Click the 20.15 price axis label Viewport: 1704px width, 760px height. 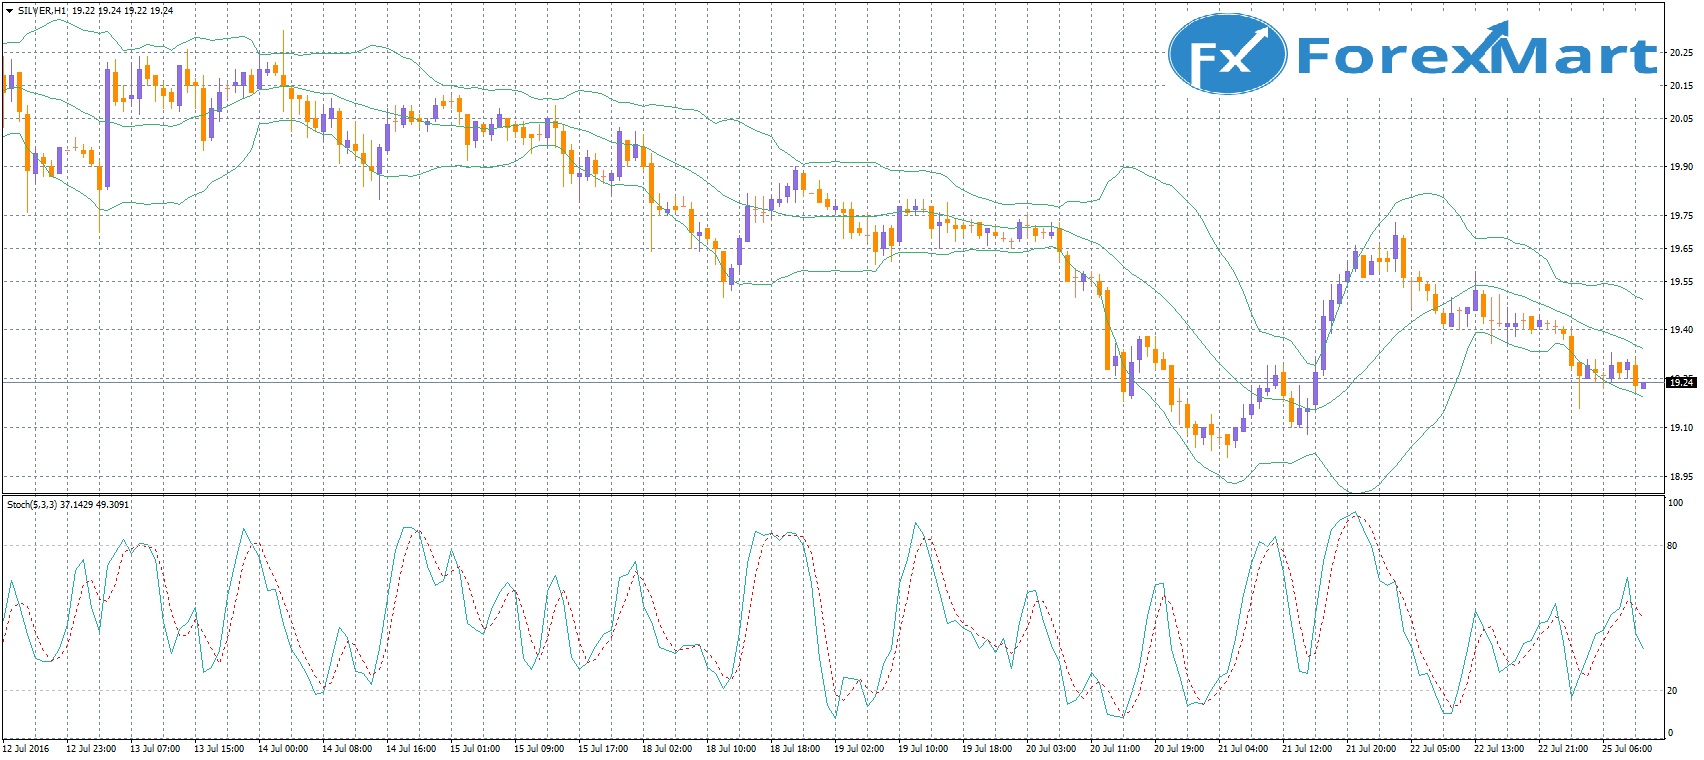1681,86
